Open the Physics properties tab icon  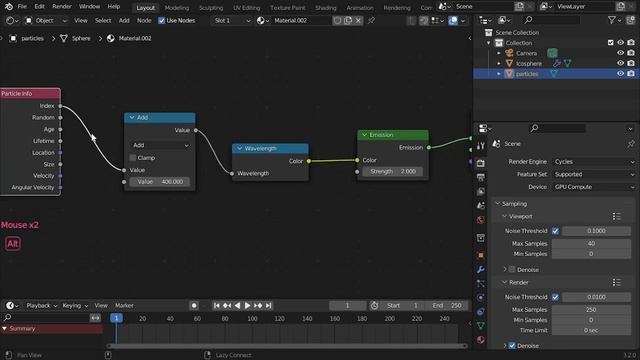point(480,298)
